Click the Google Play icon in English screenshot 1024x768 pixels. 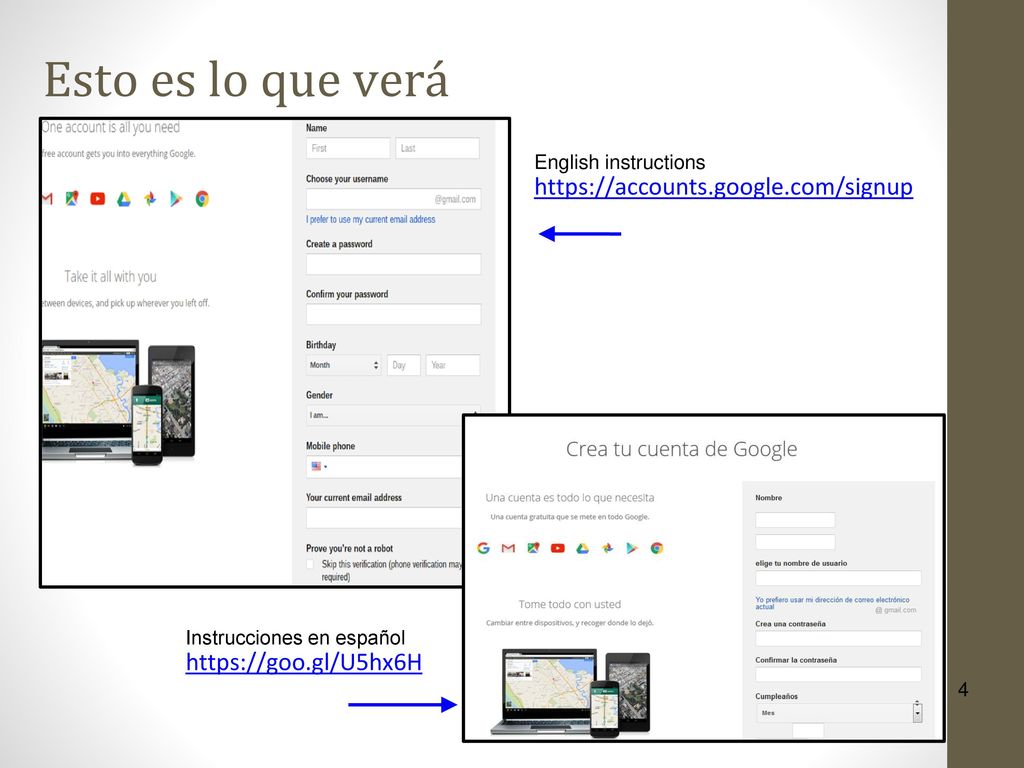[x=176, y=199]
